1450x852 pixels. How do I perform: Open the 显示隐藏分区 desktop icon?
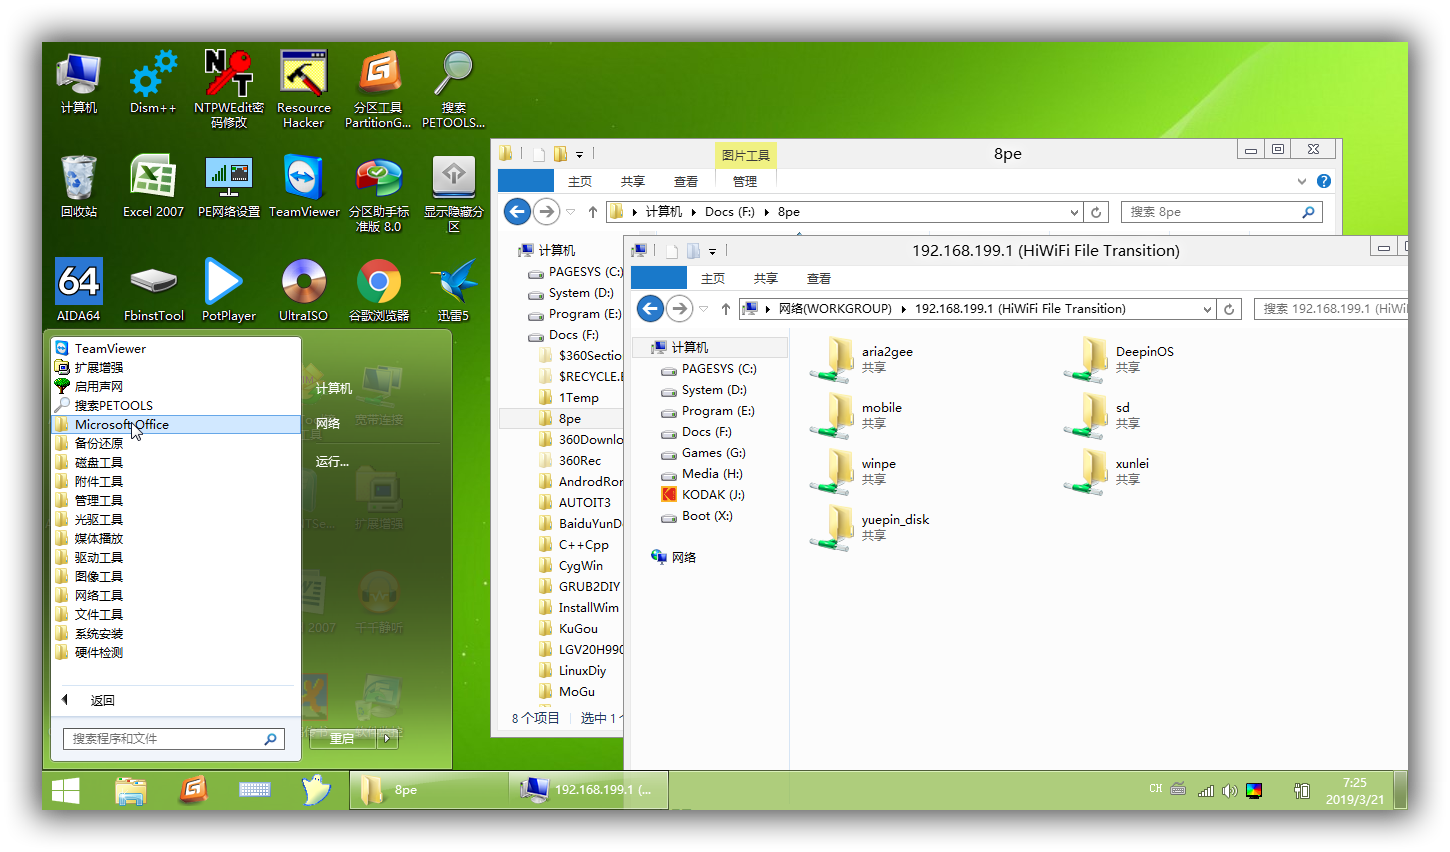pos(453,194)
